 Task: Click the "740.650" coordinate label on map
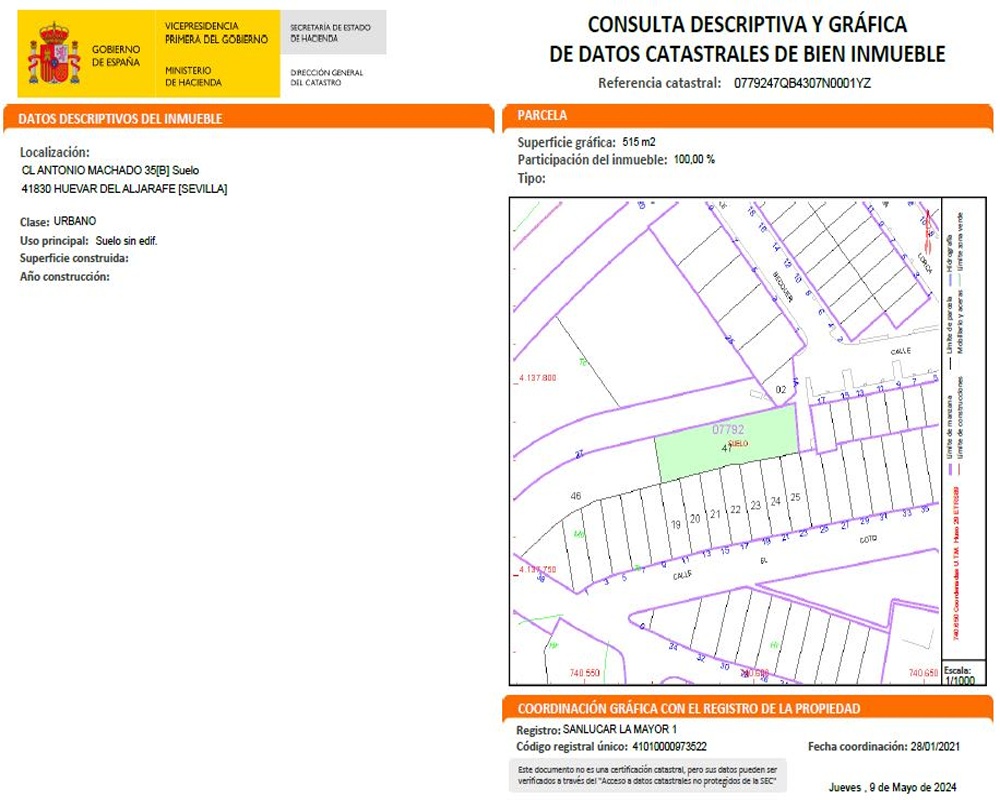923,673
